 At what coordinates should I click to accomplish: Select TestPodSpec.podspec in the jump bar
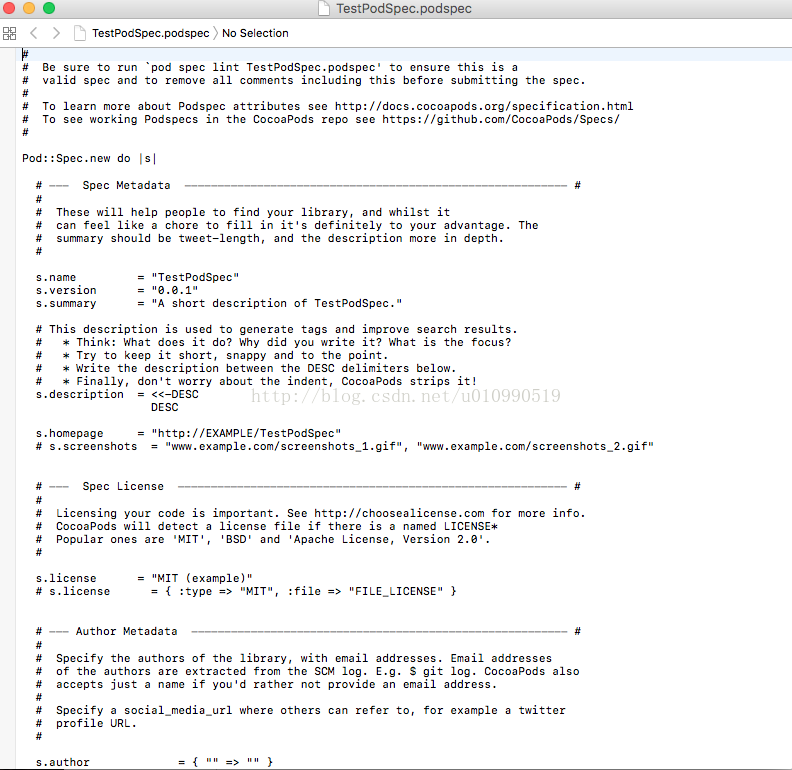pos(151,33)
